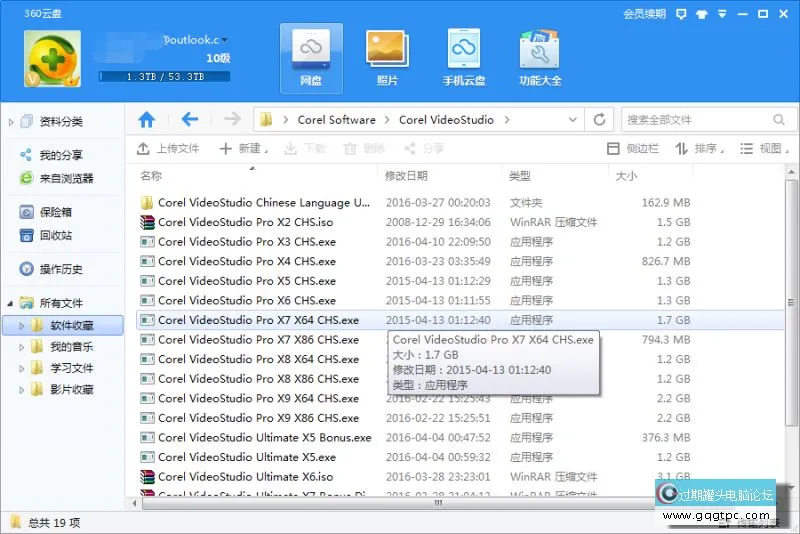Expand the 我的音乐 folder arrow
Viewport: 800px width, 534px height.
coord(21,347)
